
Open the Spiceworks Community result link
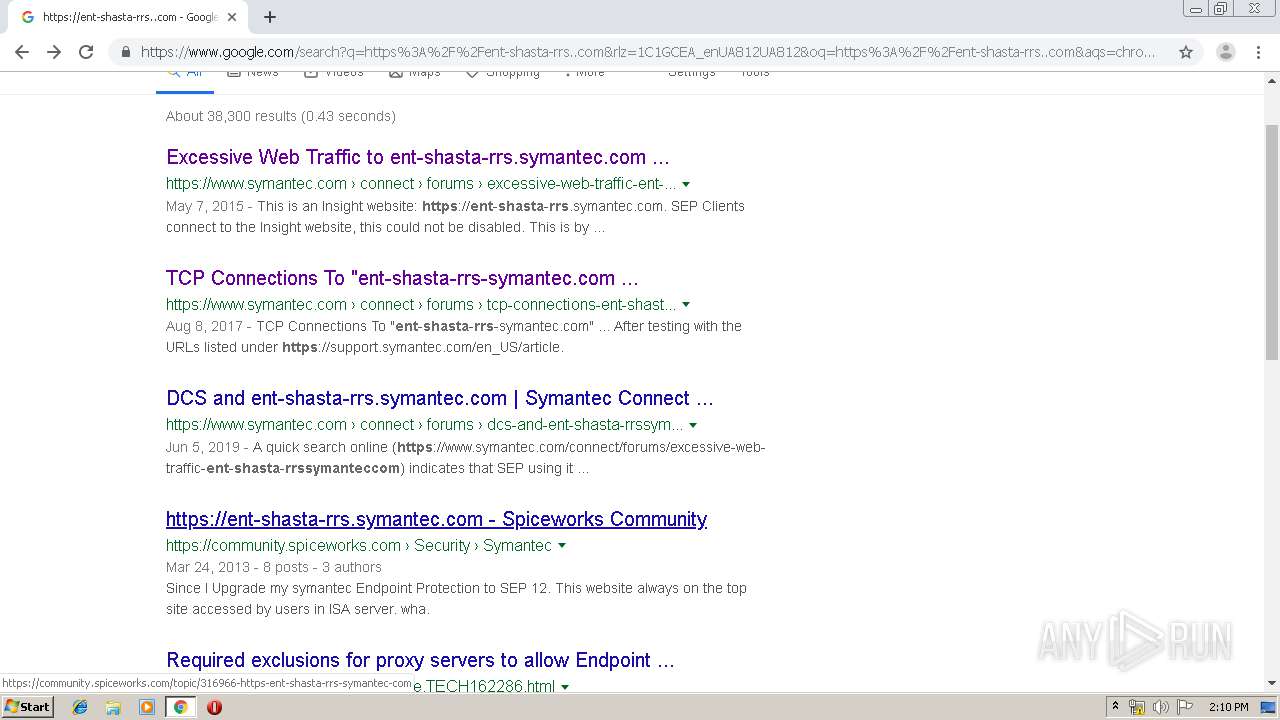pyautogui.click(x=436, y=519)
